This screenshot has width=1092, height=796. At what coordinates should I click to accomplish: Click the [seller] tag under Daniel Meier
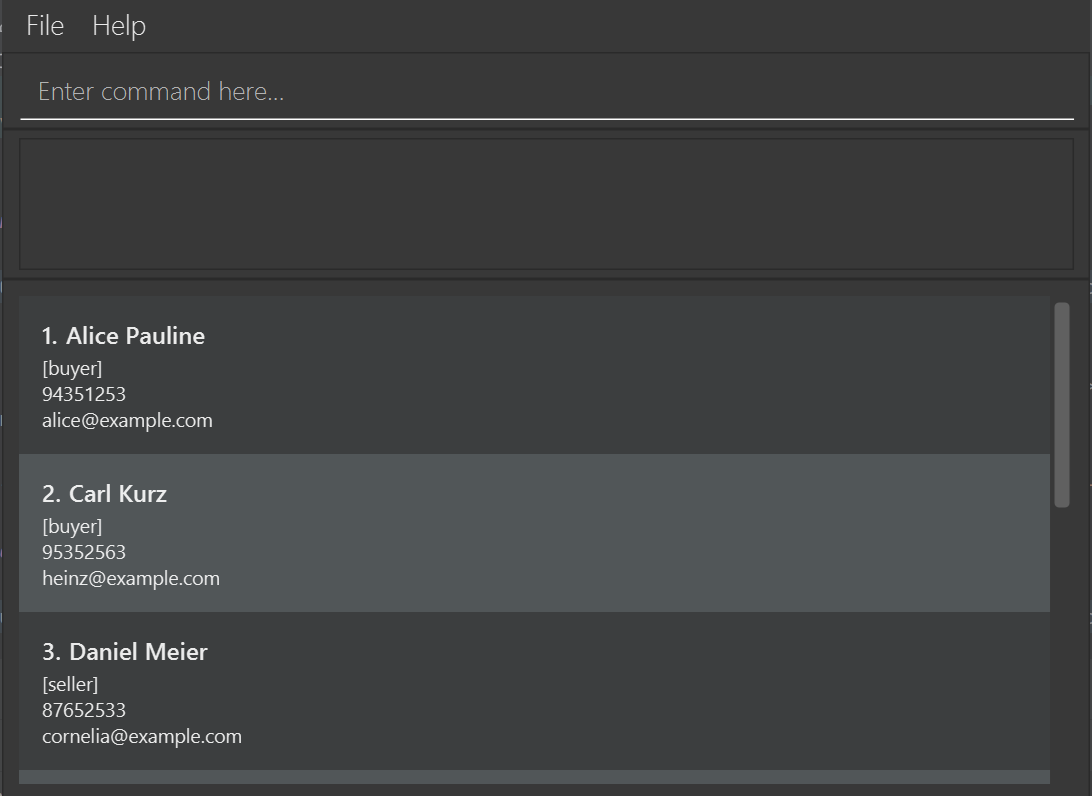(x=70, y=685)
